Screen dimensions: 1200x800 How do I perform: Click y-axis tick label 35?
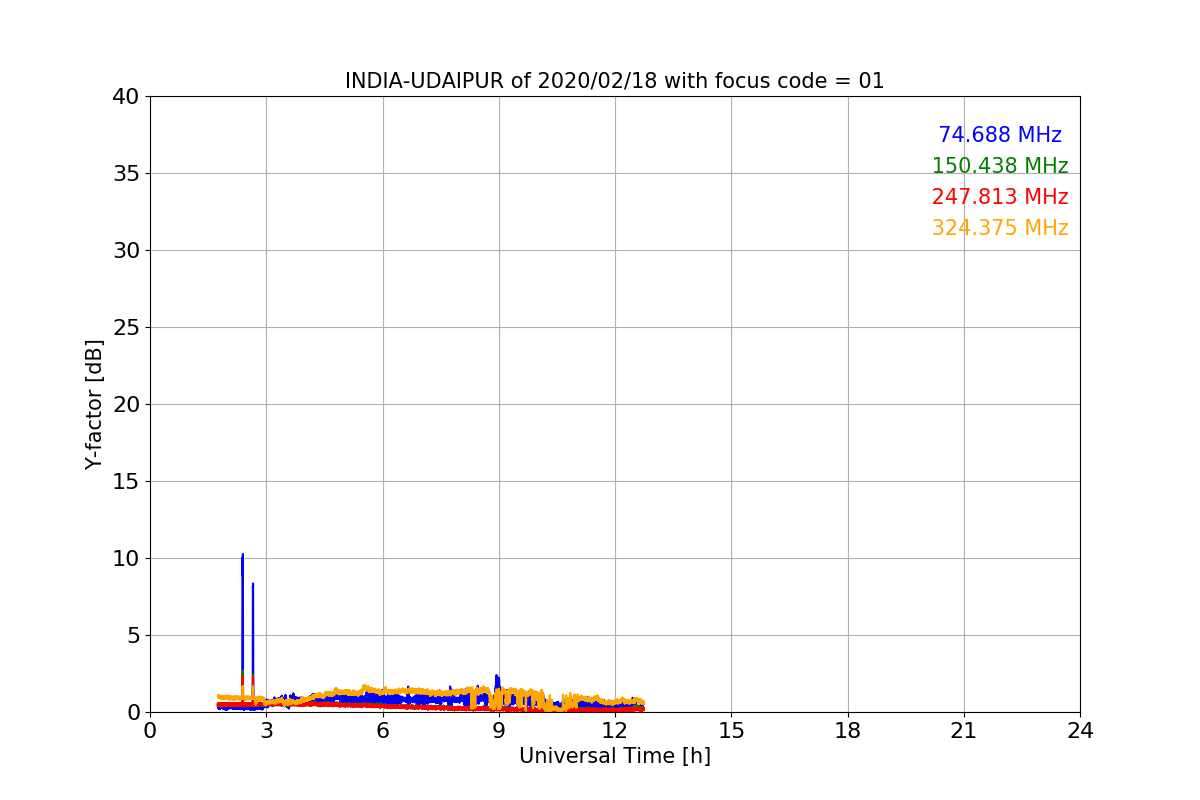point(126,174)
